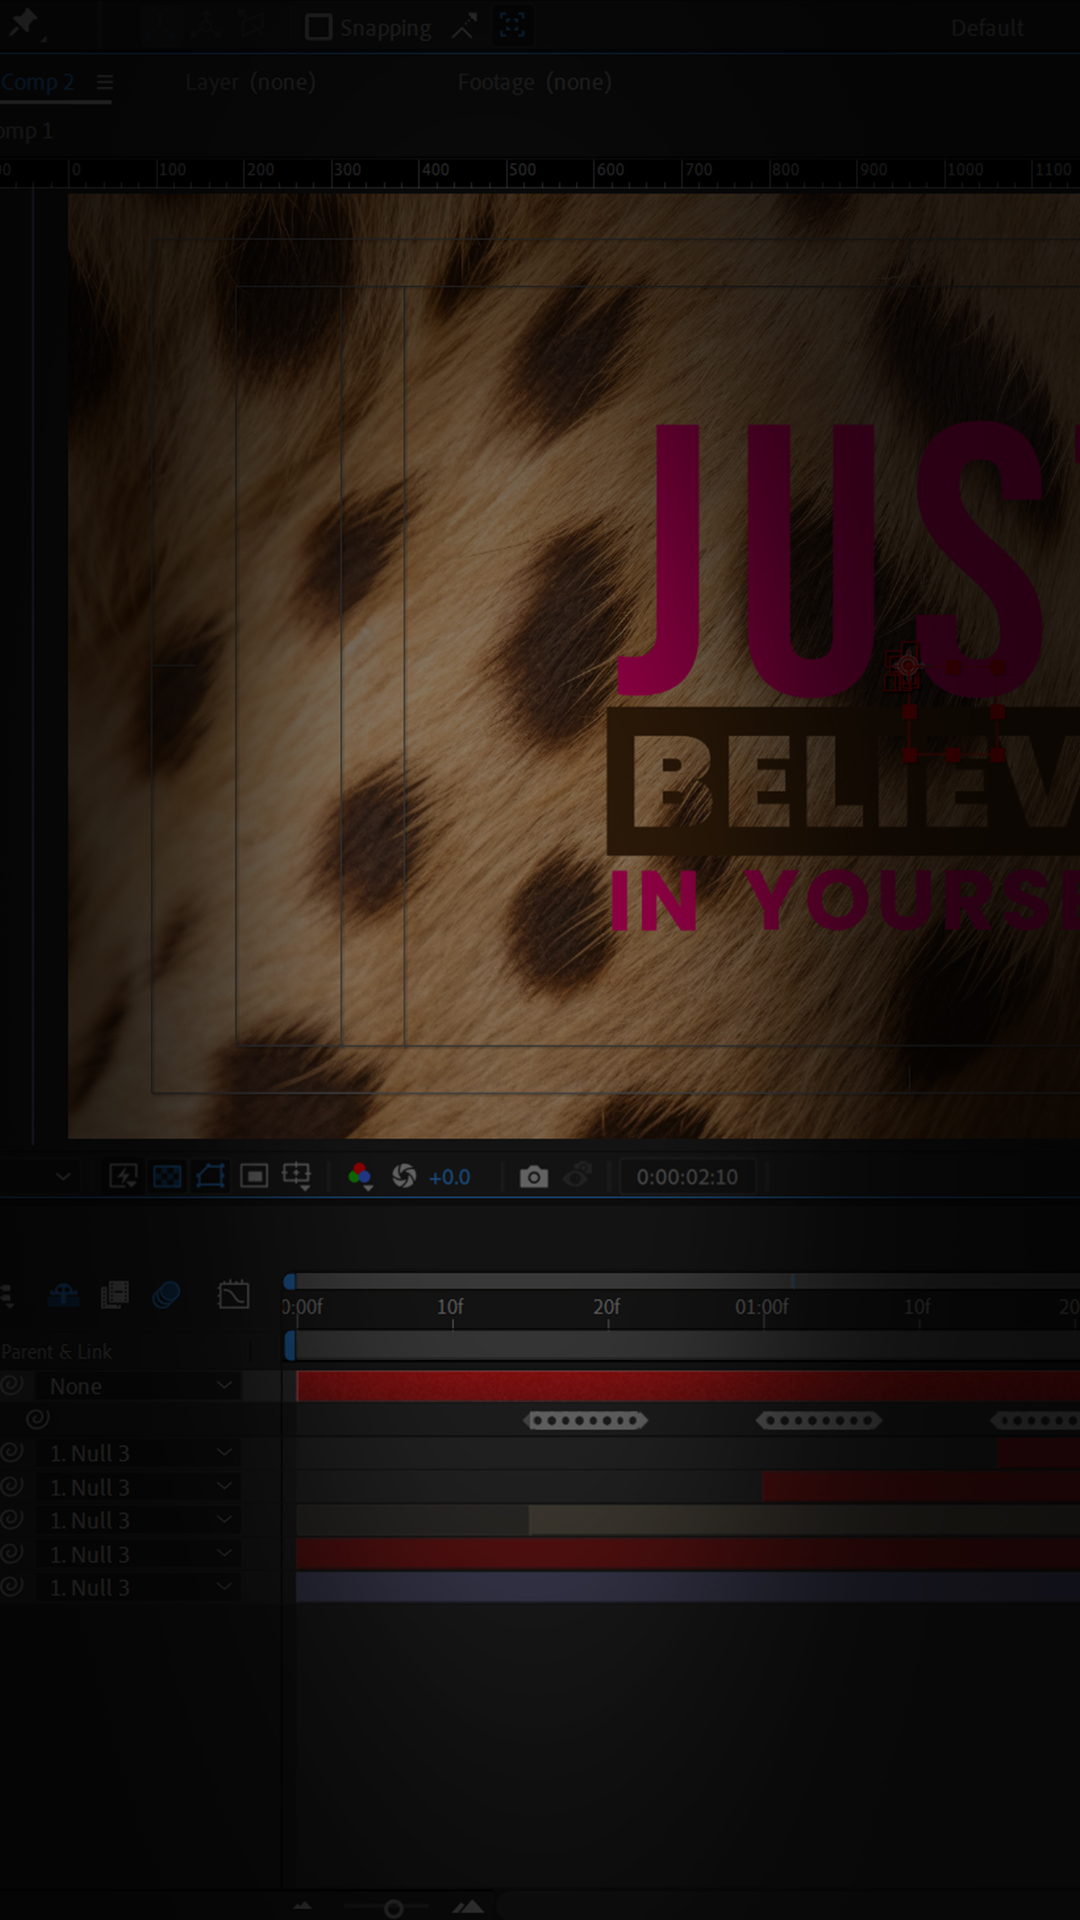This screenshot has height=1920, width=1080.
Task: Switch to the Footage (none) tab
Action: [x=534, y=82]
